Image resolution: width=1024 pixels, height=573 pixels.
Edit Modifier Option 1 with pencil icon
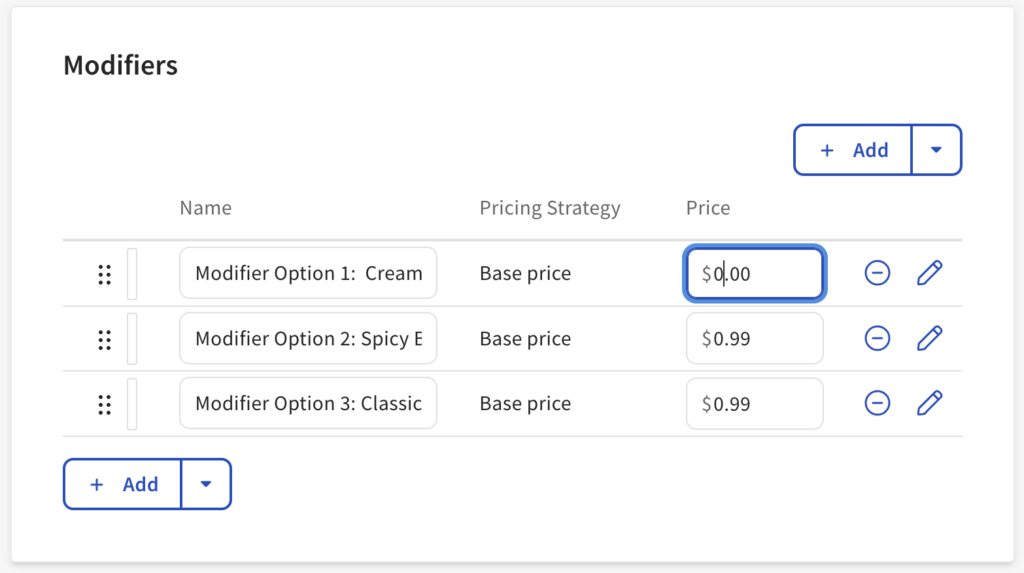point(930,273)
